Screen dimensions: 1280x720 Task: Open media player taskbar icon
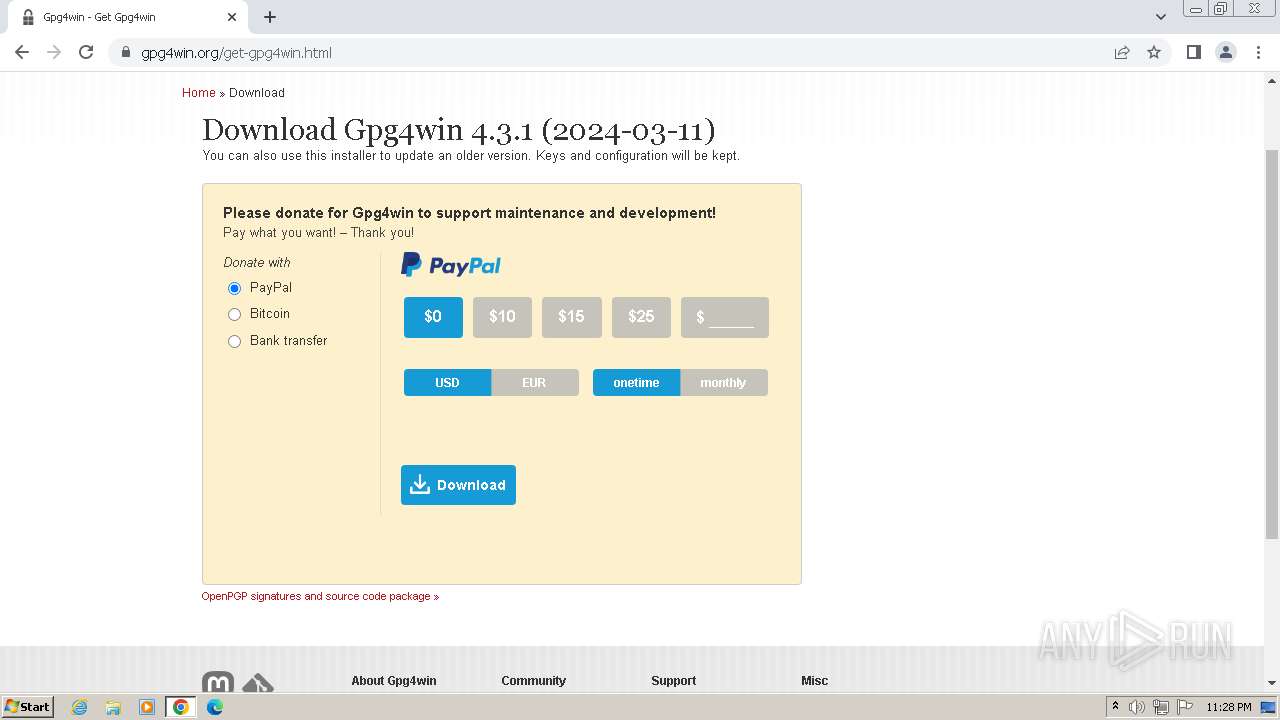(147, 707)
